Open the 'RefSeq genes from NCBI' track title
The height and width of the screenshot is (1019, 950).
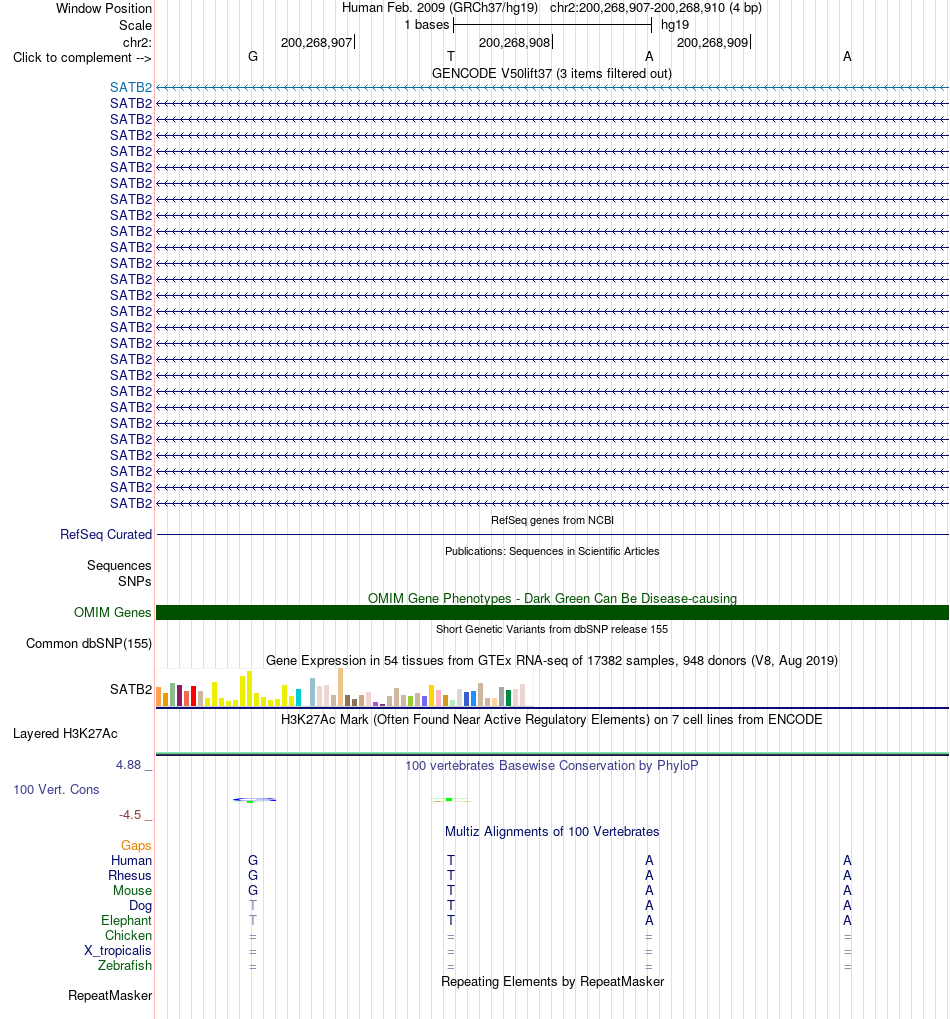[552, 520]
